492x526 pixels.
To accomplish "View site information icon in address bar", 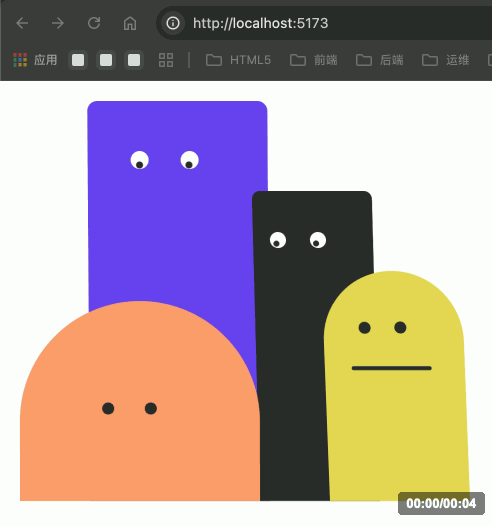I will (173, 23).
